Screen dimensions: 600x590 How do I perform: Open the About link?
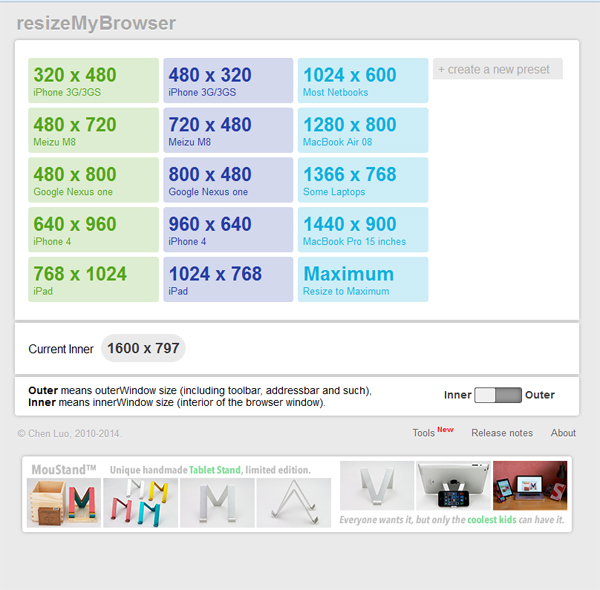click(x=563, y=433)
